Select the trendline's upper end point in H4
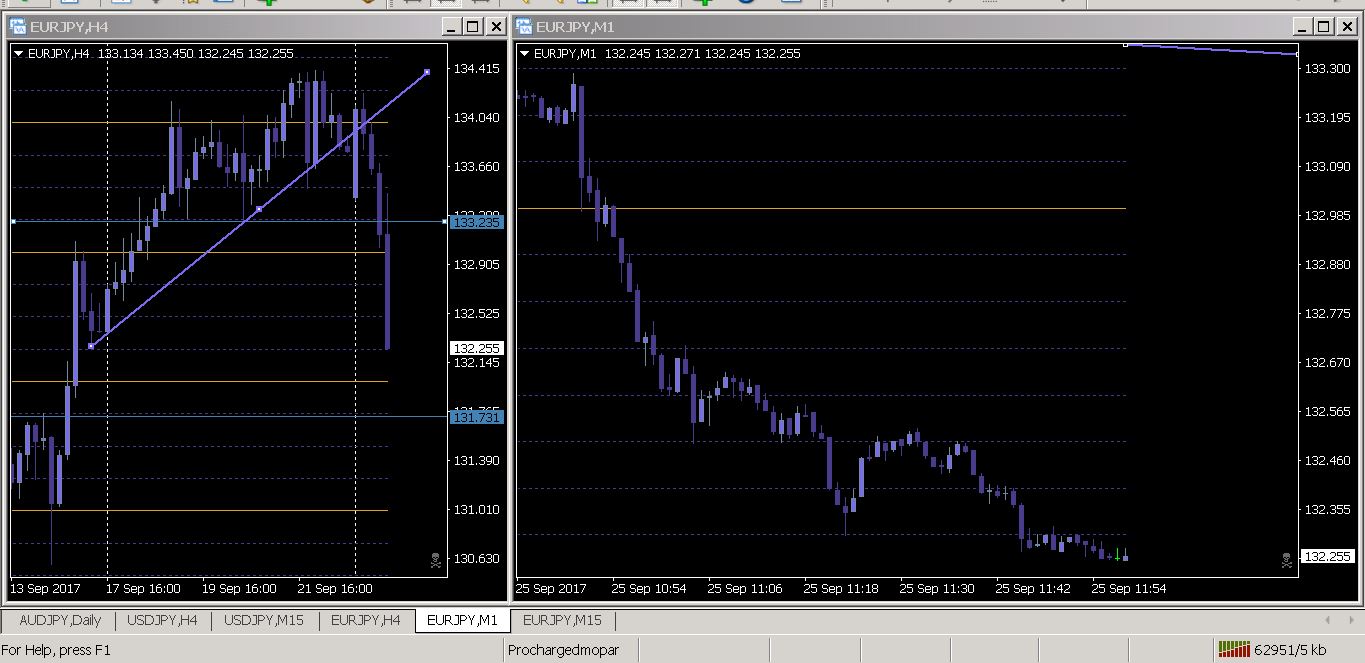 point(427,72)
